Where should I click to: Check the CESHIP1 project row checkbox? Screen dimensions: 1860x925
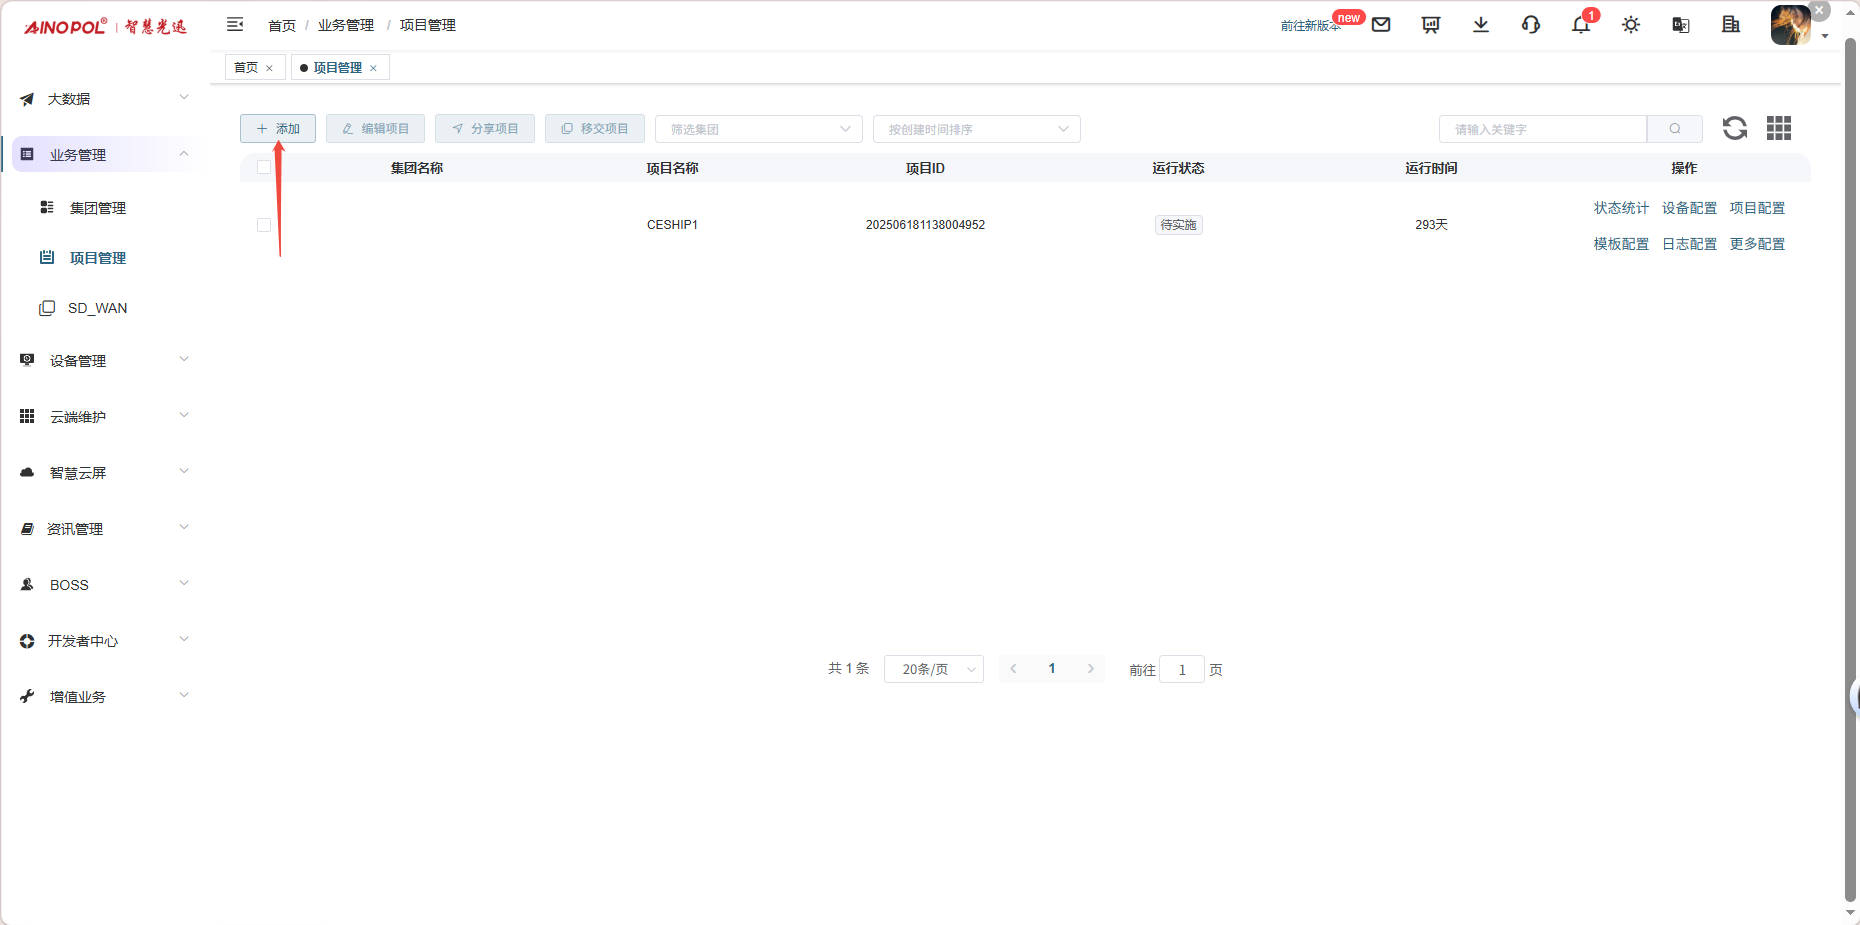264,225
